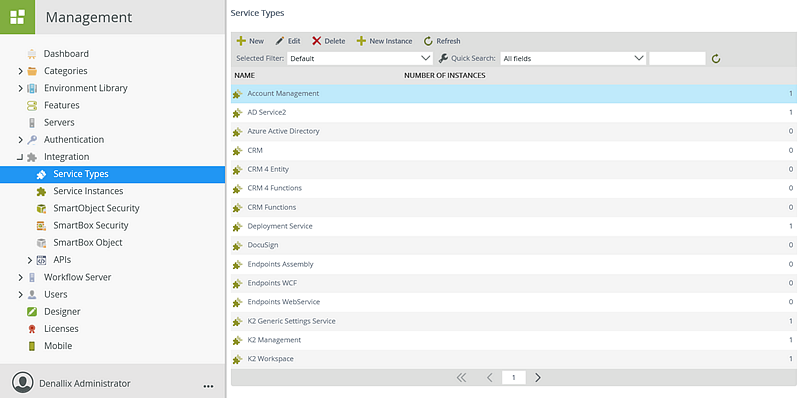Click the Denallix Administrator avatar icon

click(x=22, y=383)
